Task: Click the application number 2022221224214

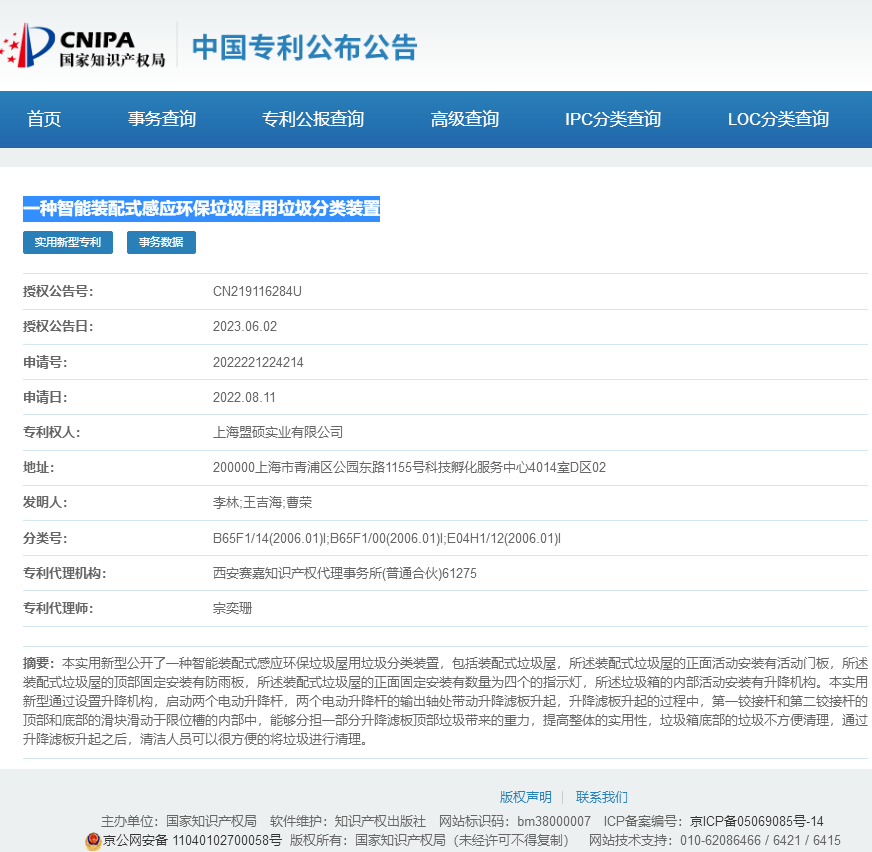Action: click(258, 362)
